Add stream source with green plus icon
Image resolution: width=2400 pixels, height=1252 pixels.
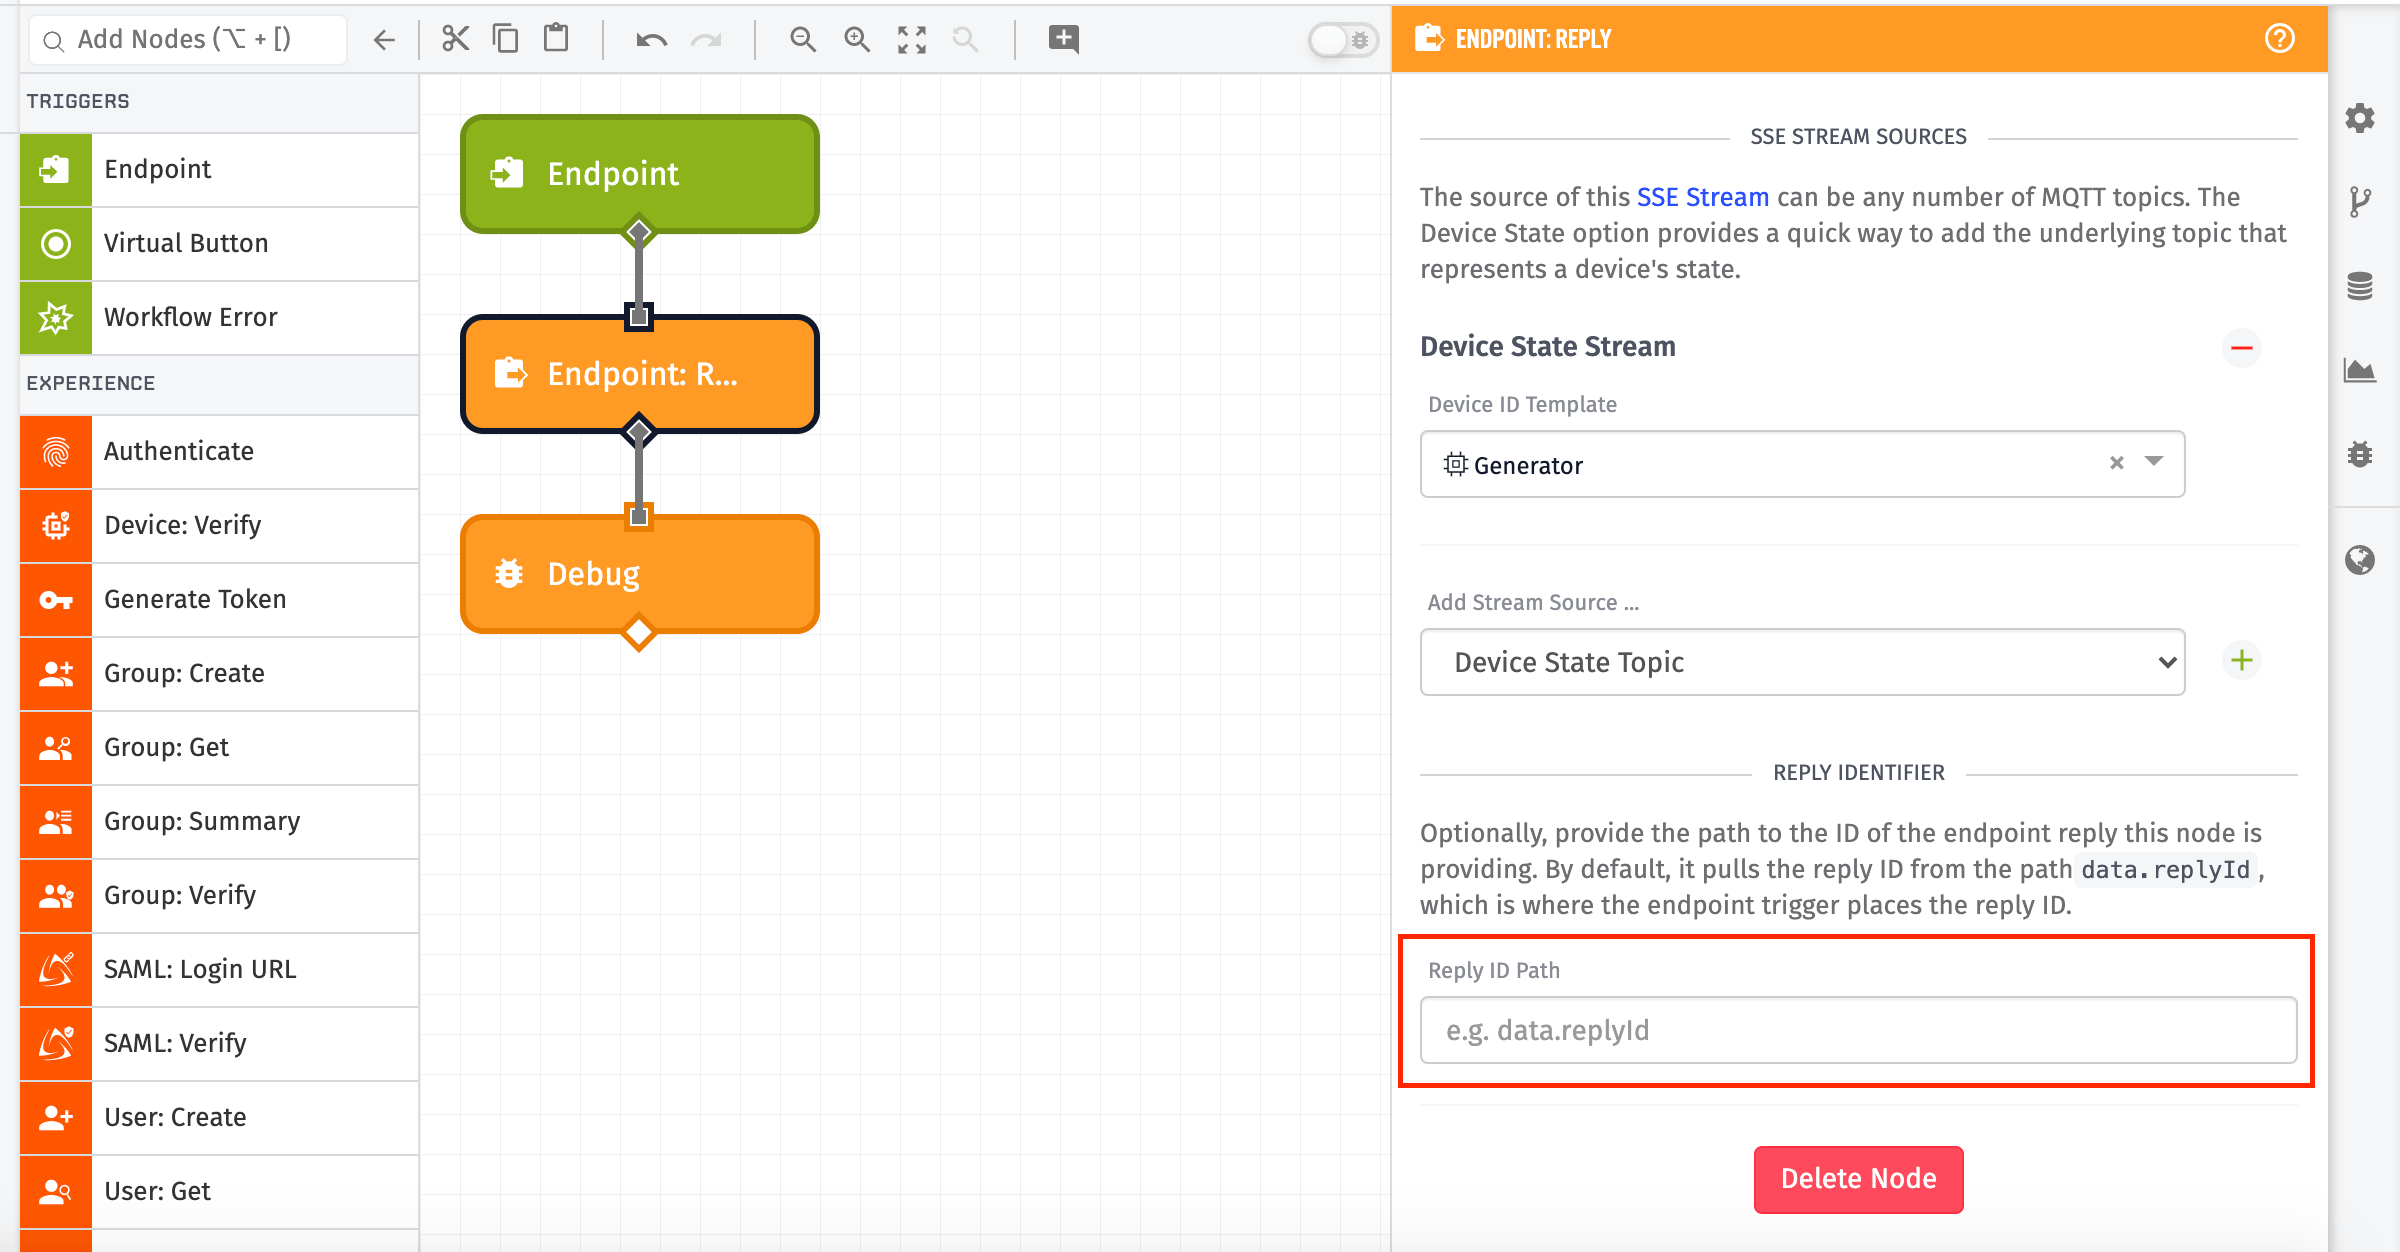pos(2242,660)
